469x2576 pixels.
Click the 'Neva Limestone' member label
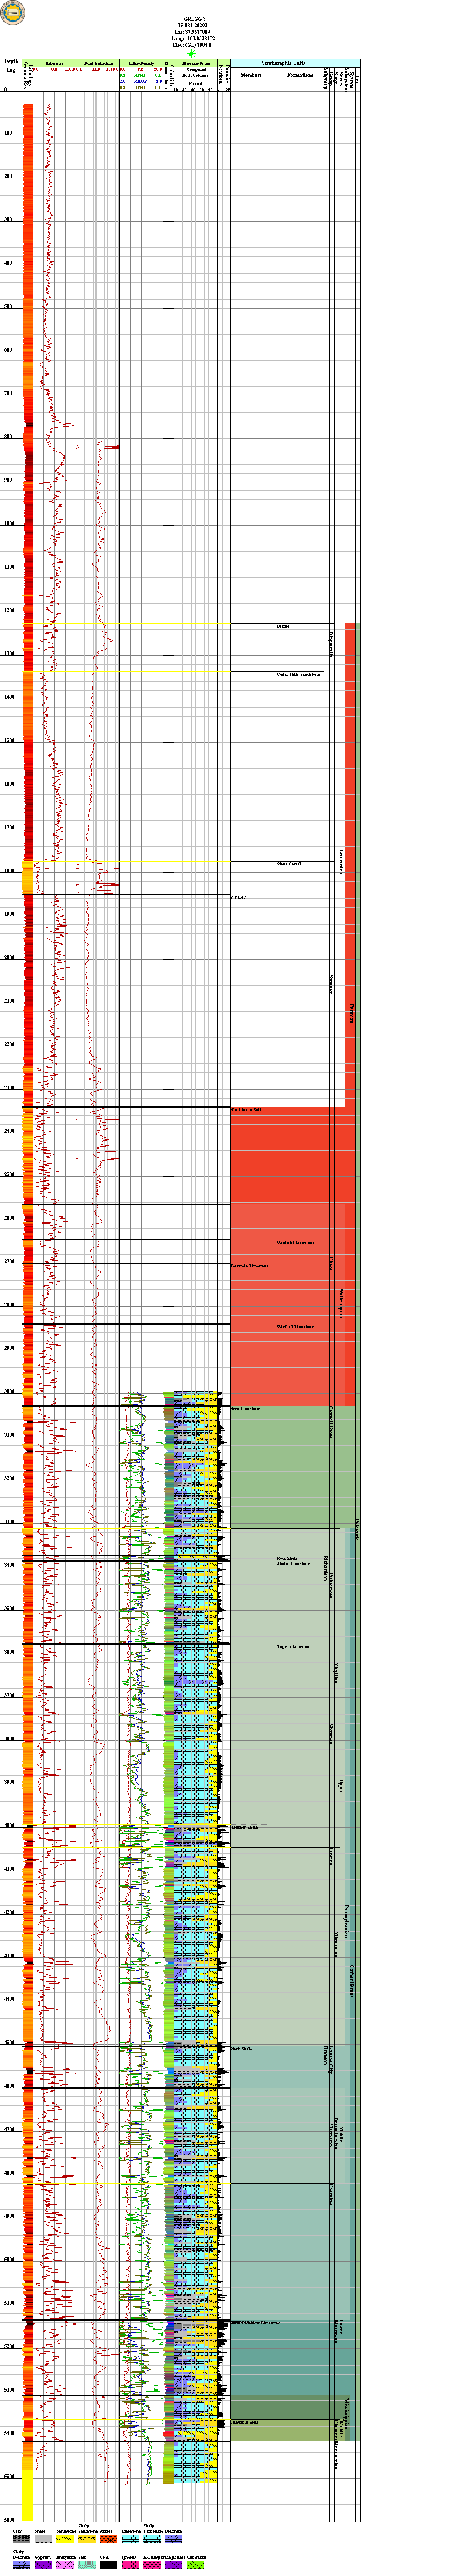coord(245,1409)
